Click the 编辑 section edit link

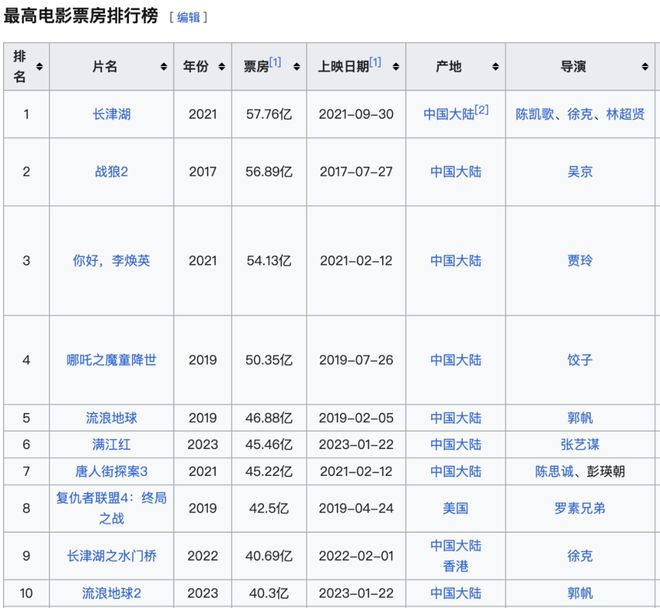189,17
